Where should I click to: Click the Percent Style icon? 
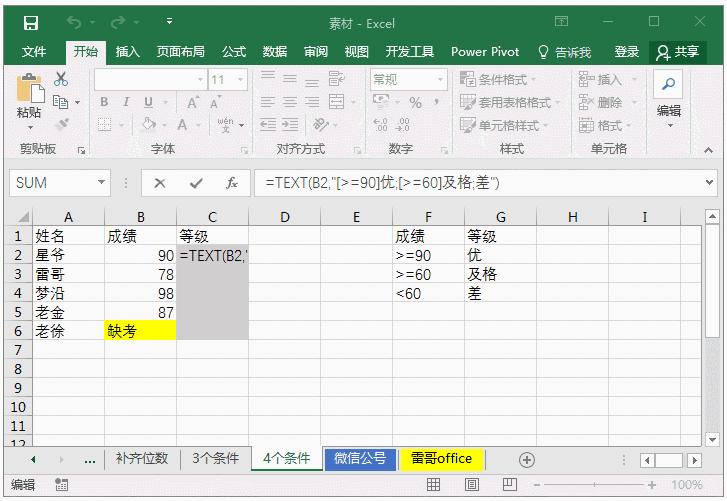tap(415, 102)
